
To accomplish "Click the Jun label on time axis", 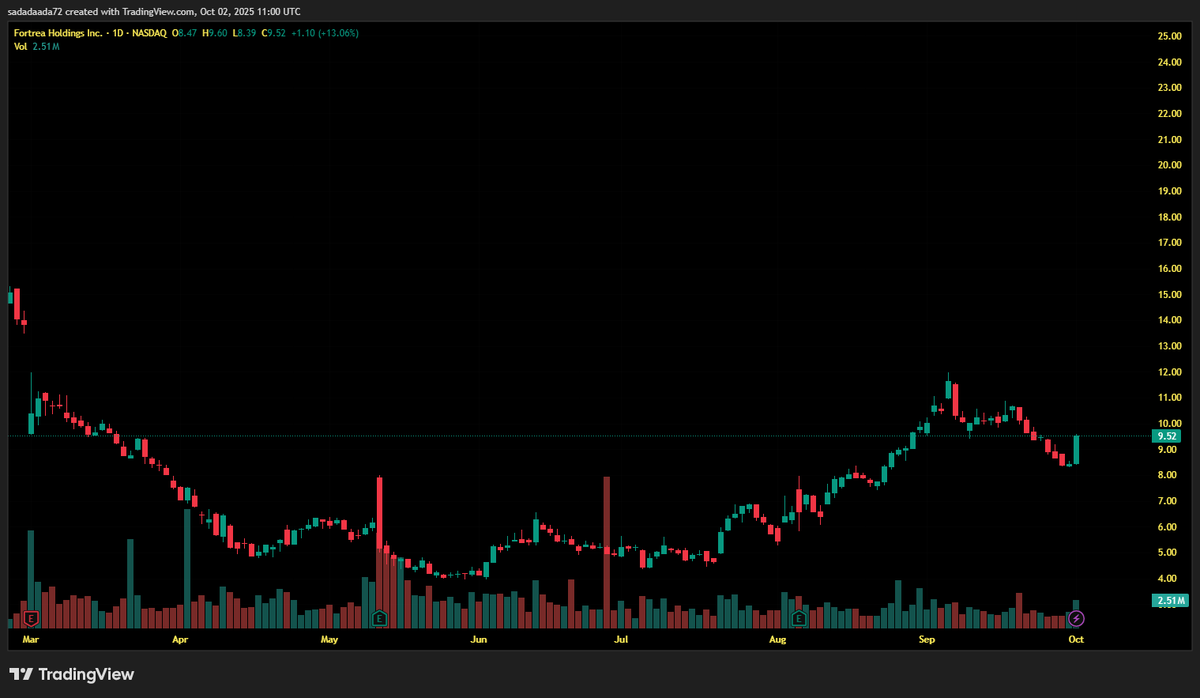I will (x=479, y=638).
